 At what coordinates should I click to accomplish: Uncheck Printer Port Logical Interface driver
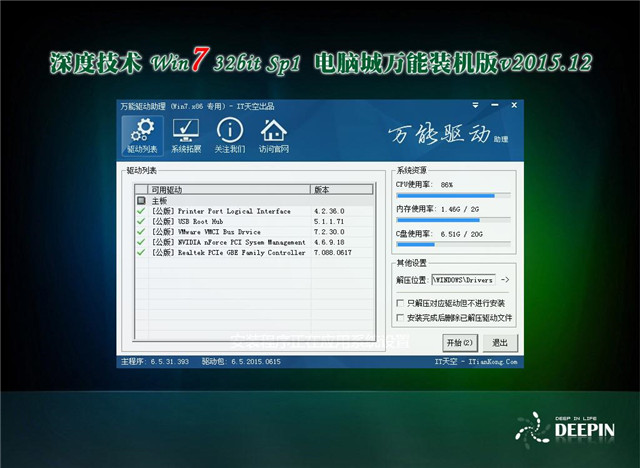(x=141, y=211)
